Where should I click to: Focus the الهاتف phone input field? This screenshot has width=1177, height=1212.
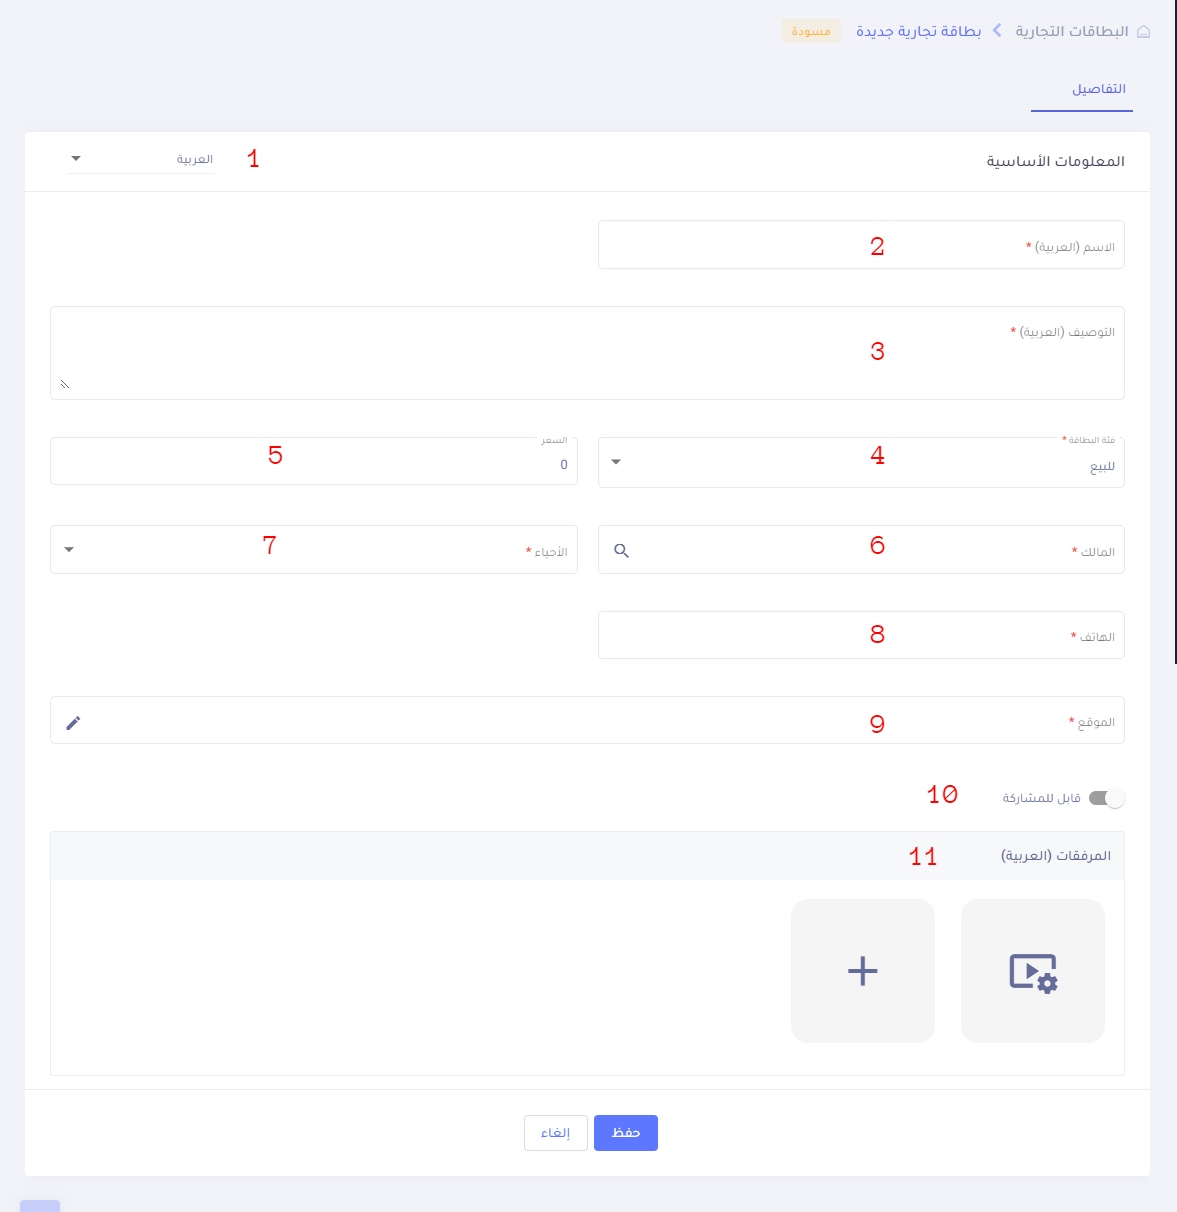860,636
